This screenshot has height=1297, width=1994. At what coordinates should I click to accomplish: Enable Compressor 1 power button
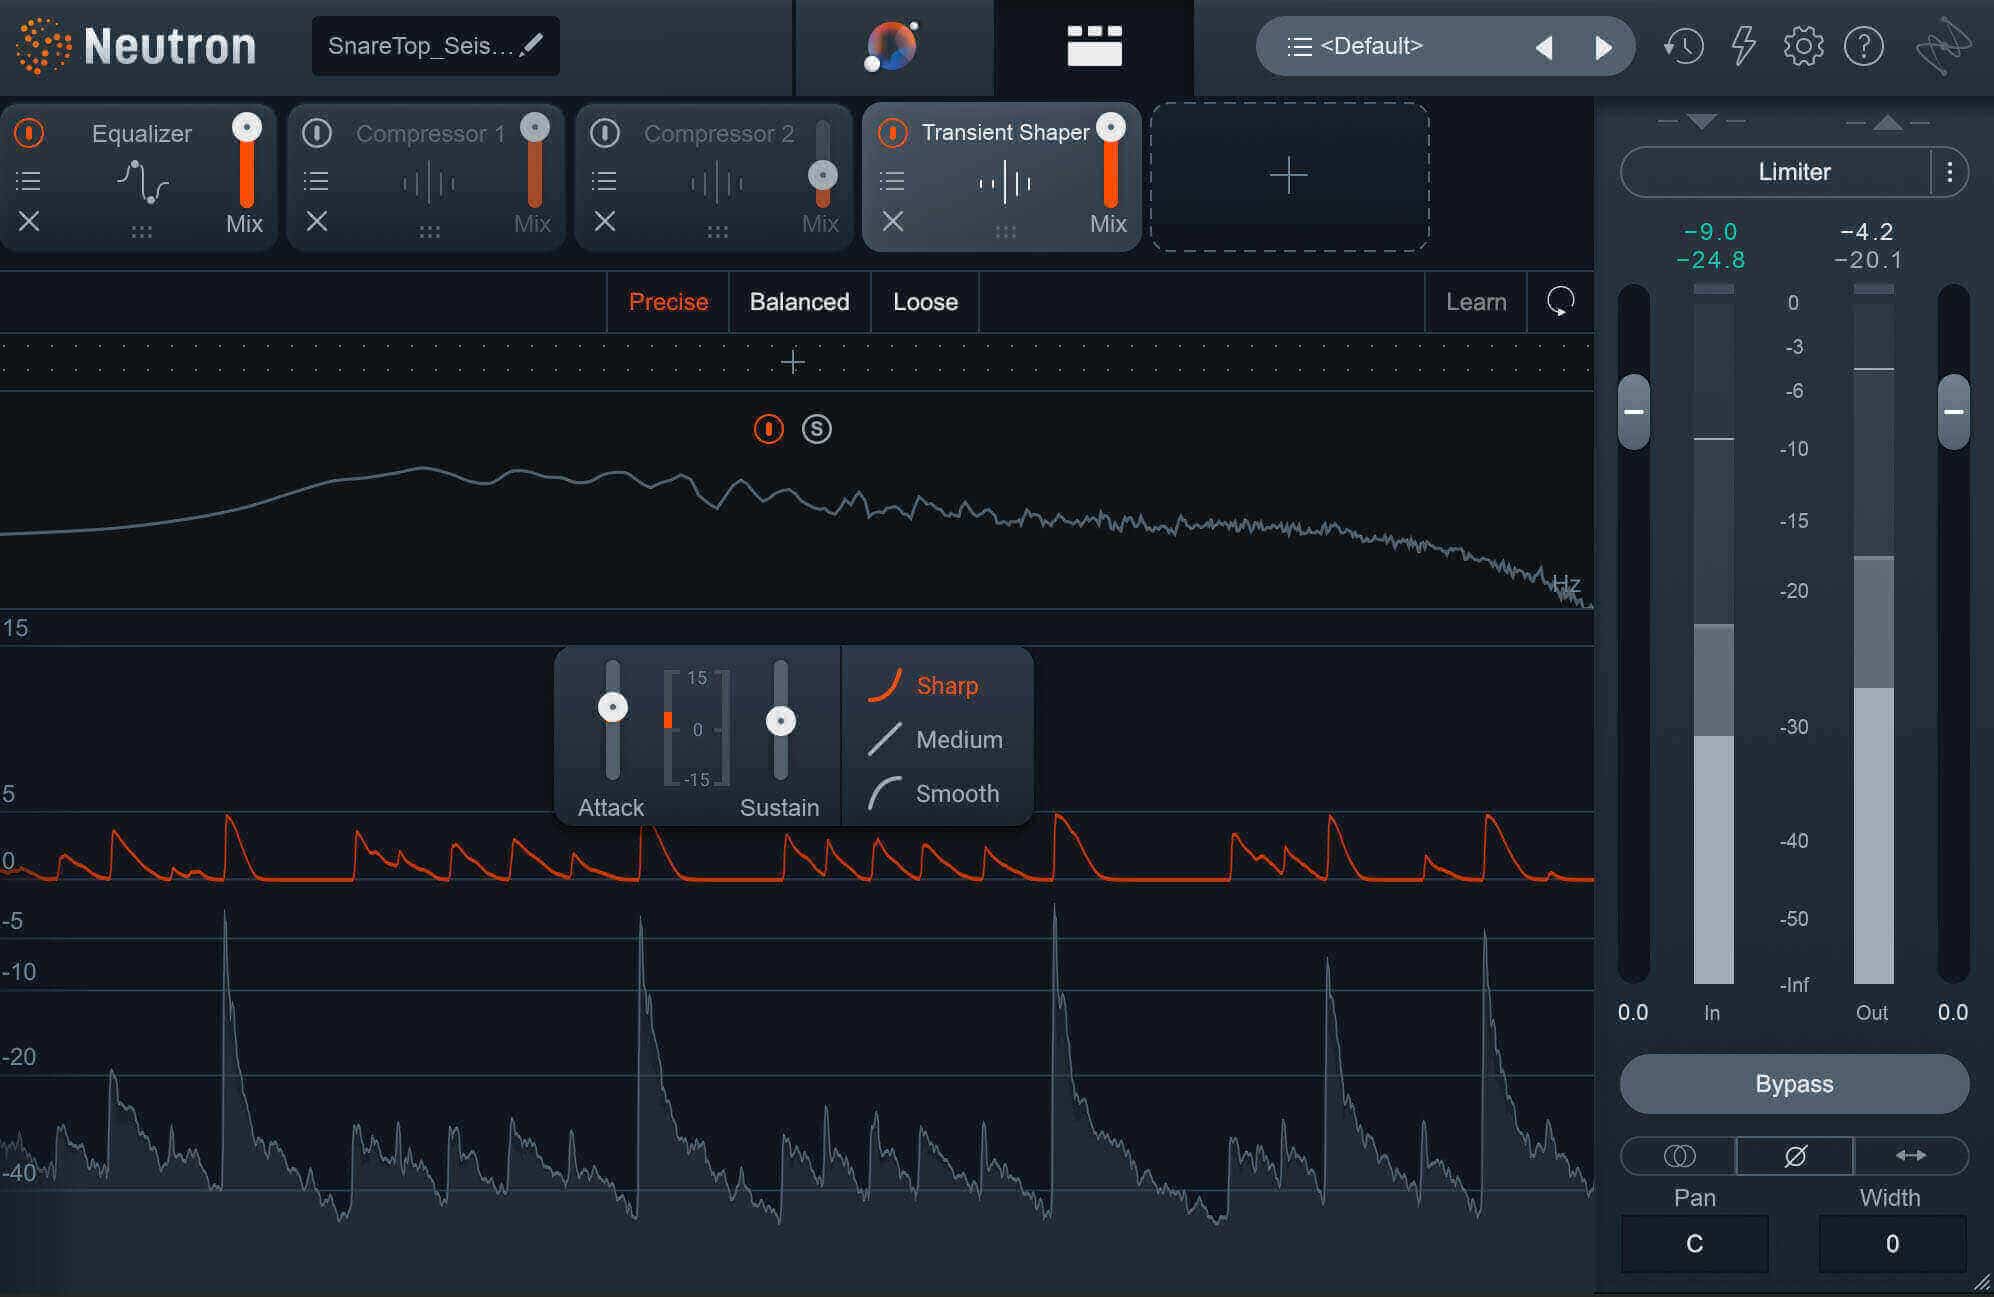(x=317, y=133)
